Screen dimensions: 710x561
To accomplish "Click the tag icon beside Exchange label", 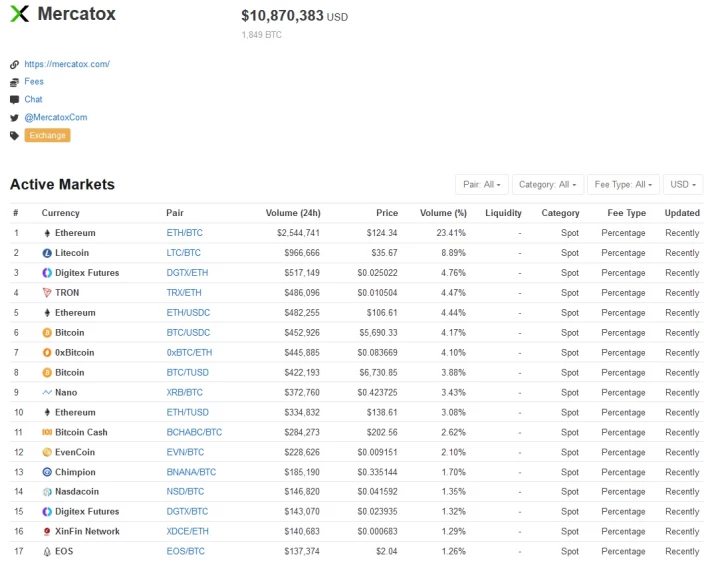I will 14,135.
